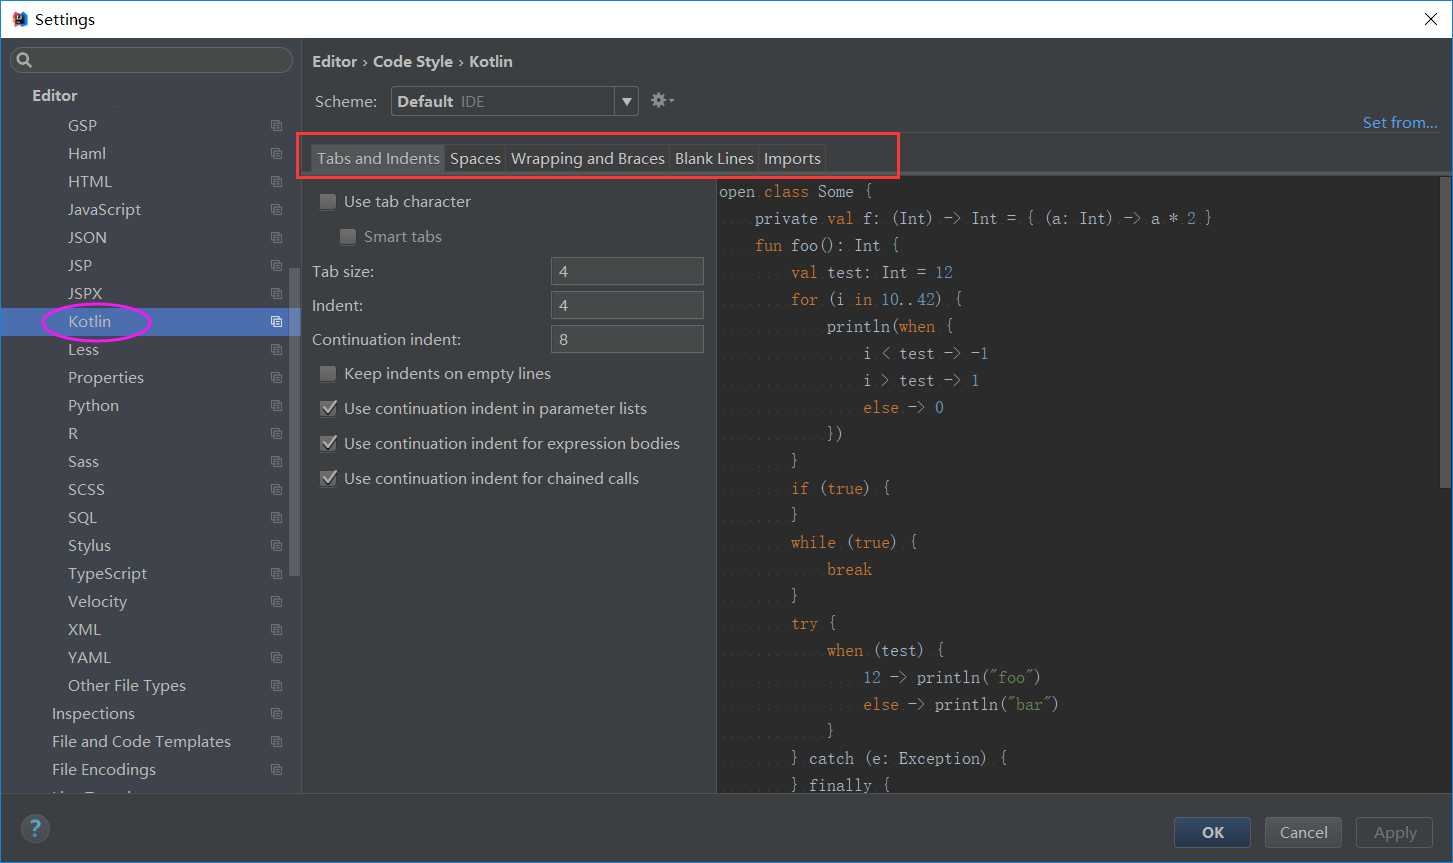Toggle the Smart tabs checkbox
The height and width of the screenshot is (863, 1453).
coord(348,237)
